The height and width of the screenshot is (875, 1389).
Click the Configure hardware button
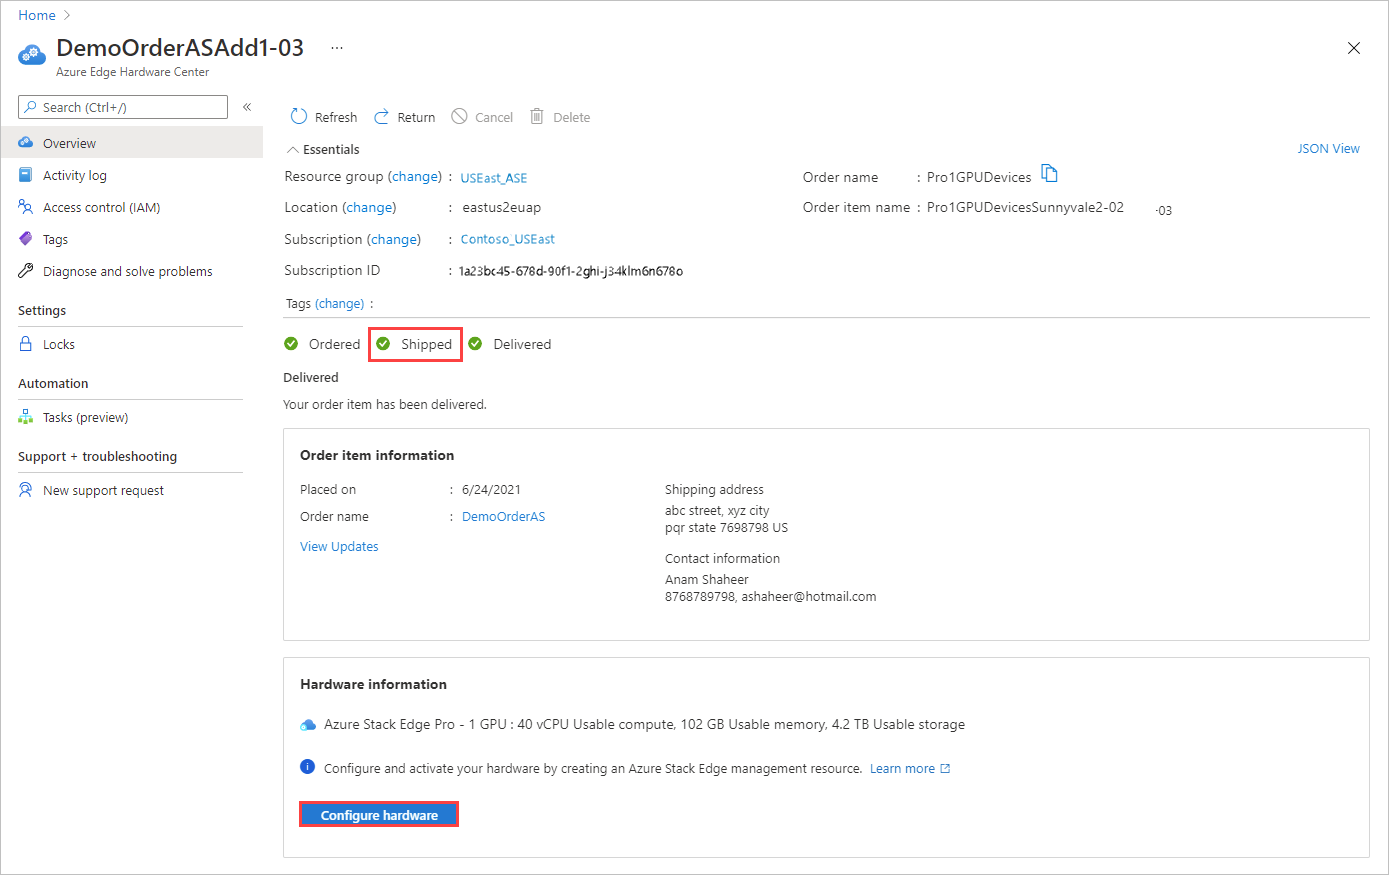click(x=379, y=815)
